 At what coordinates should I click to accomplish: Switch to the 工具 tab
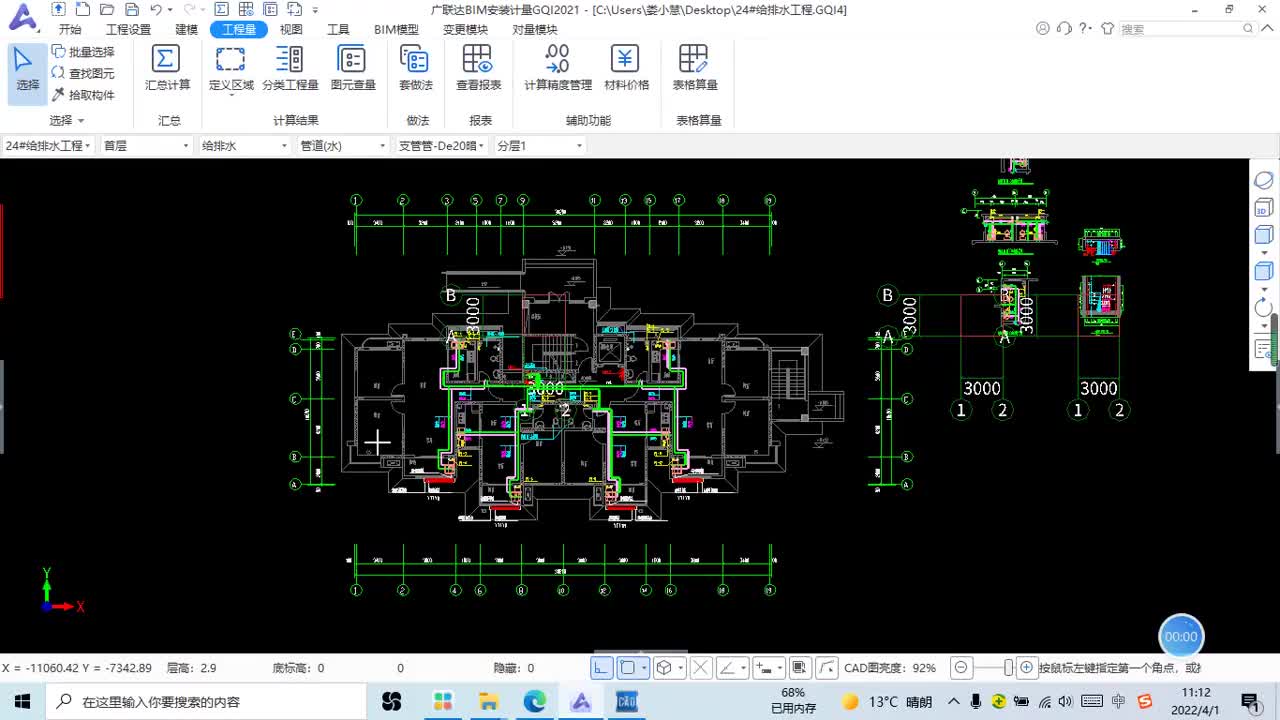(338, 30)
